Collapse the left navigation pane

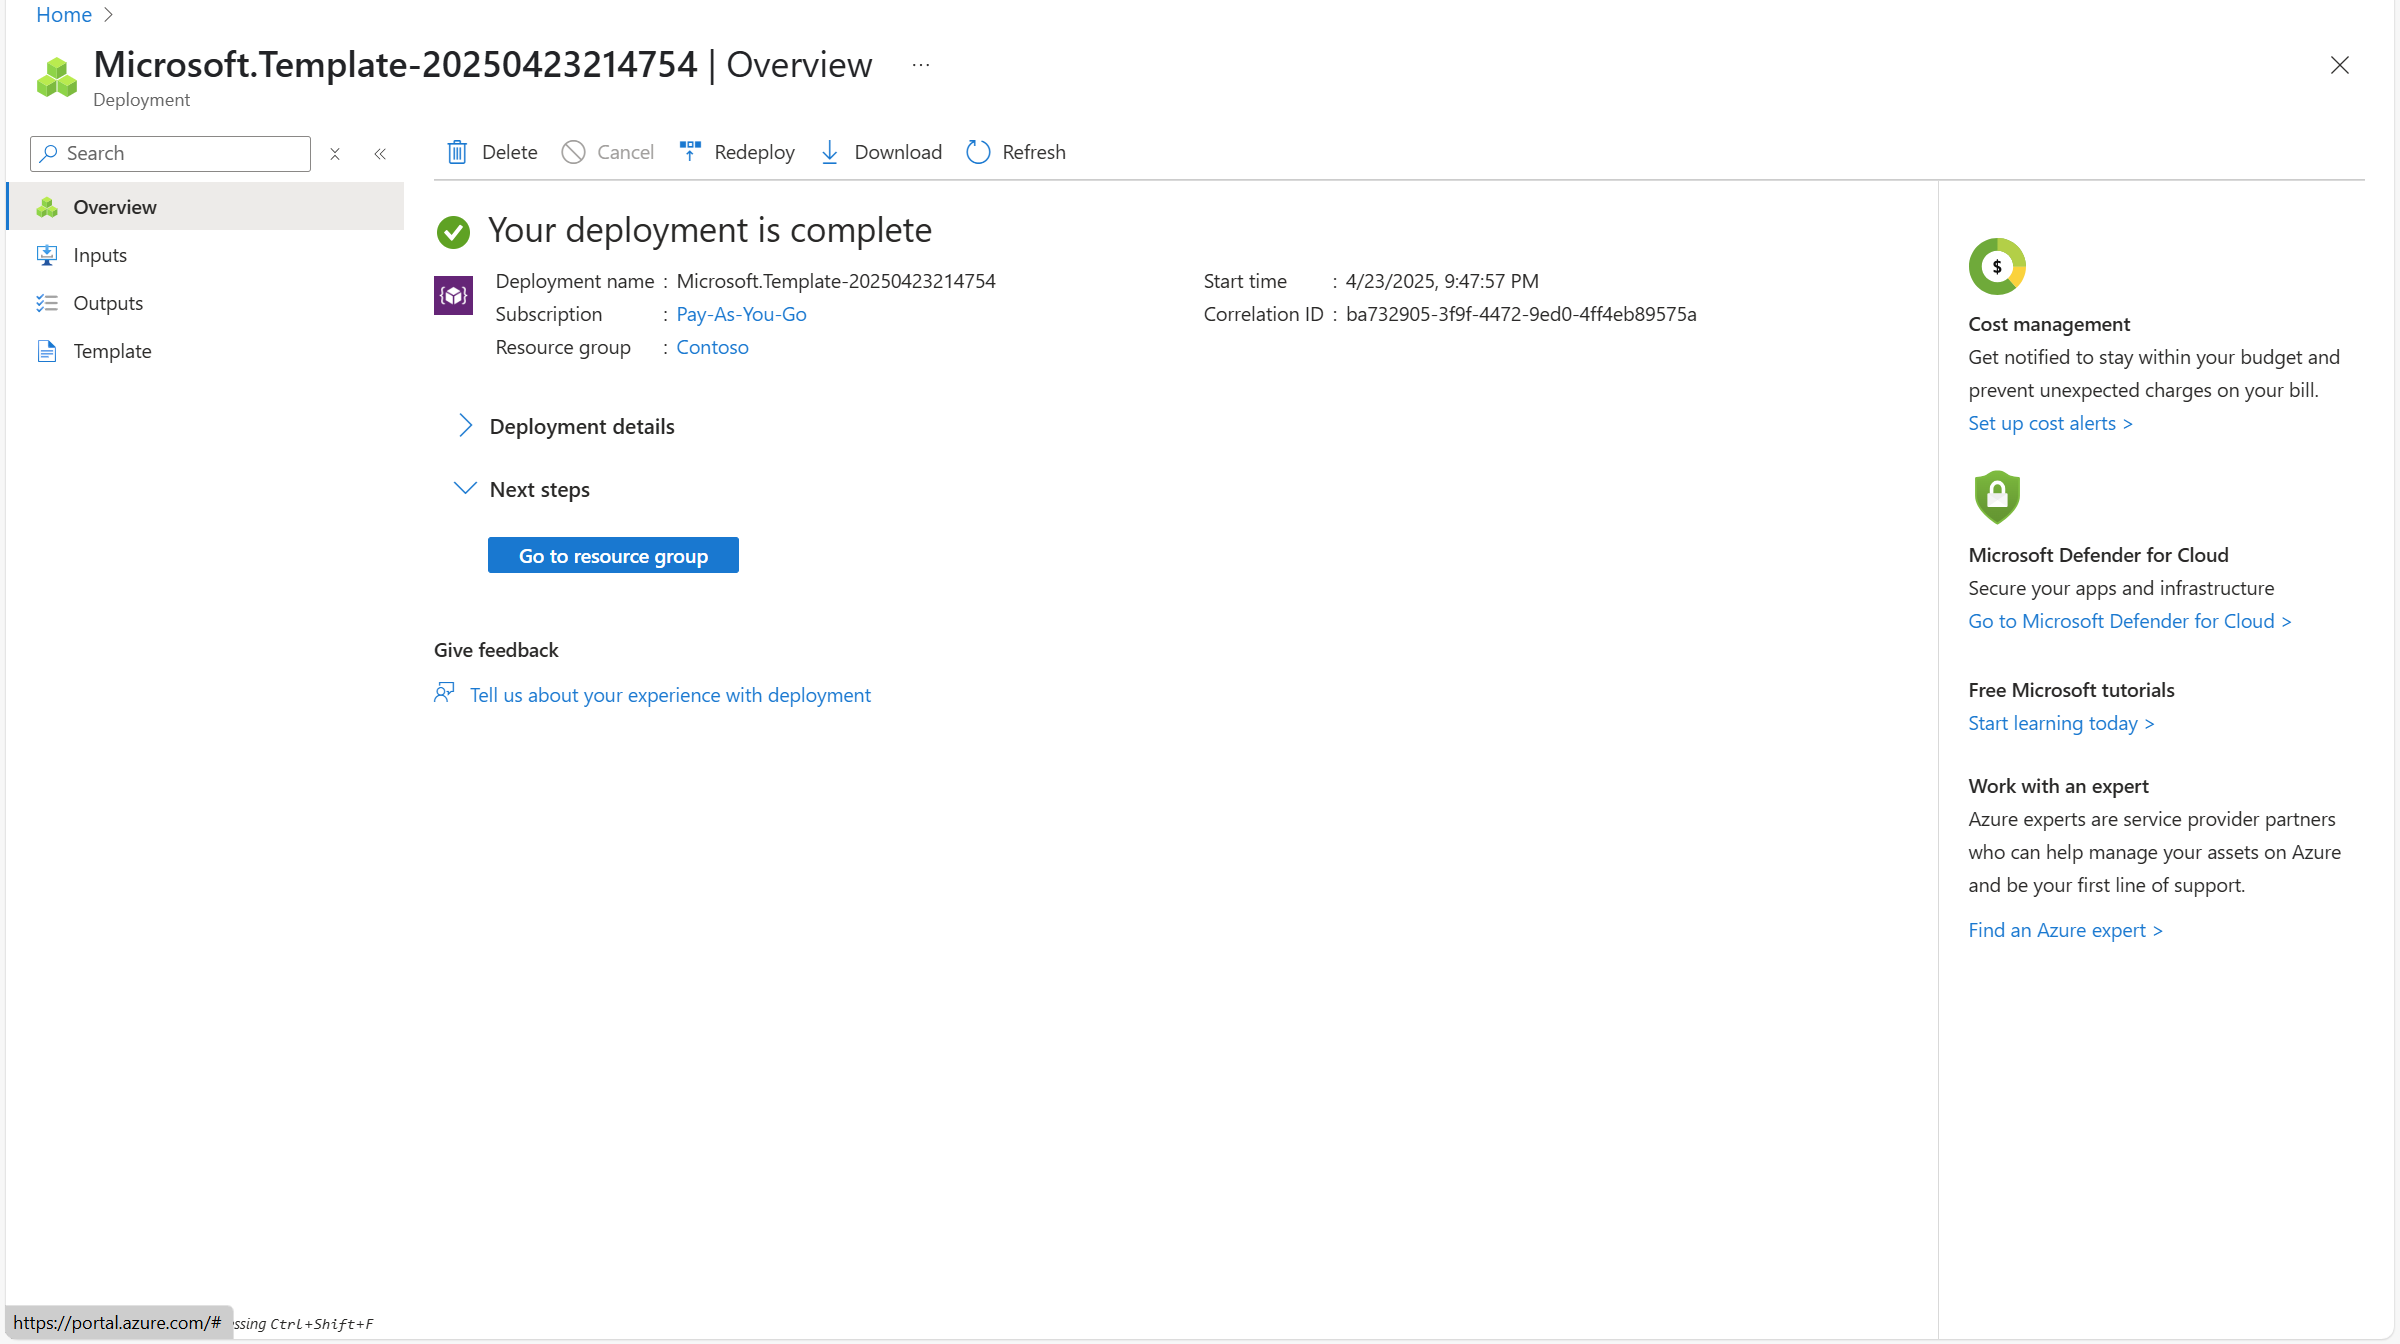click(380, 153)
